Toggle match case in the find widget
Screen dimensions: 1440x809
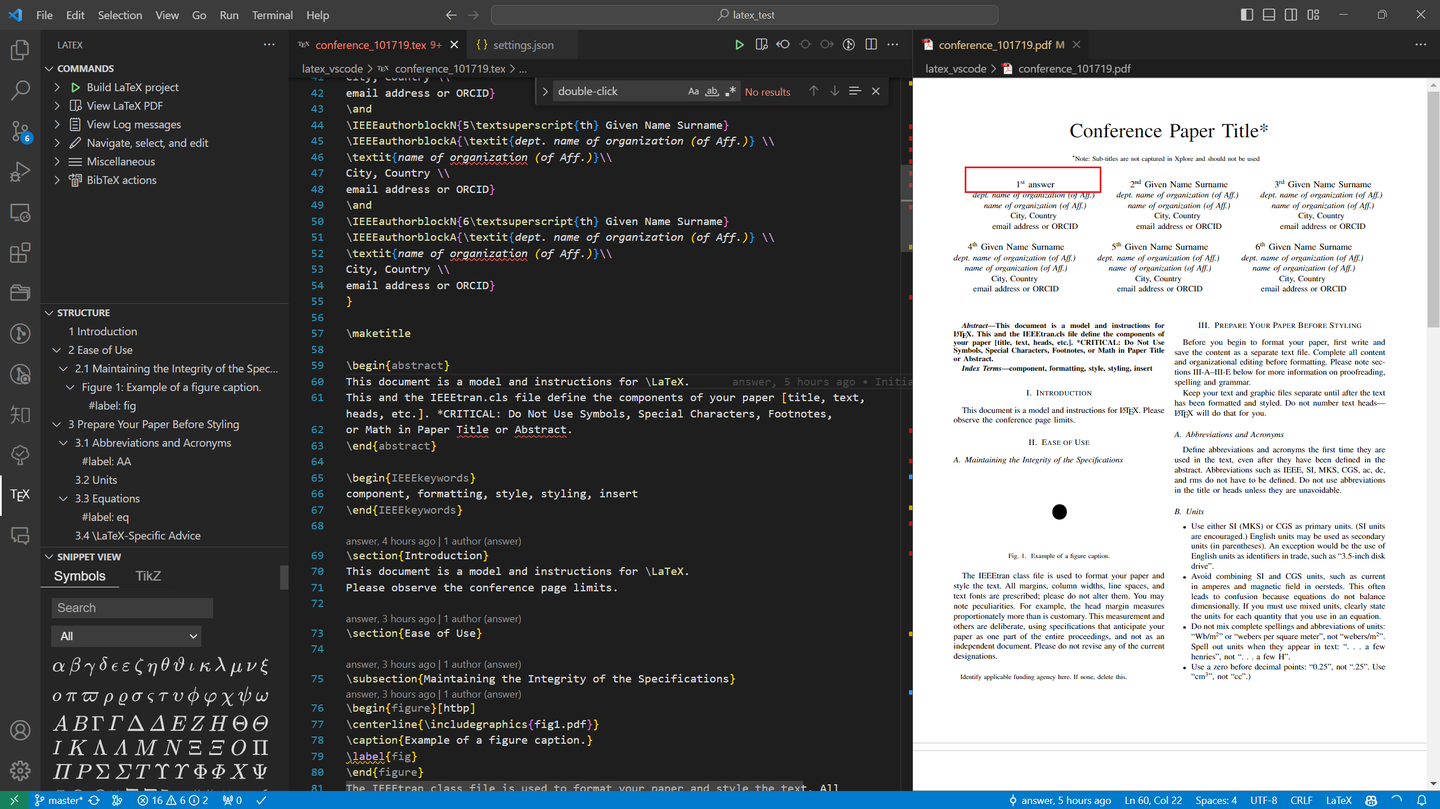(694, 91)
